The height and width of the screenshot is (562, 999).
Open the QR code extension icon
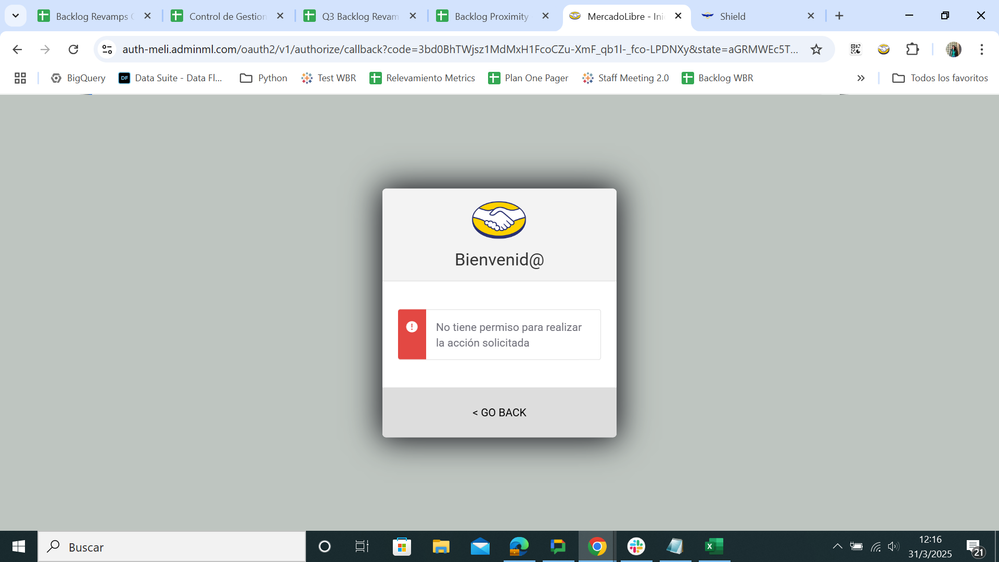856,49
